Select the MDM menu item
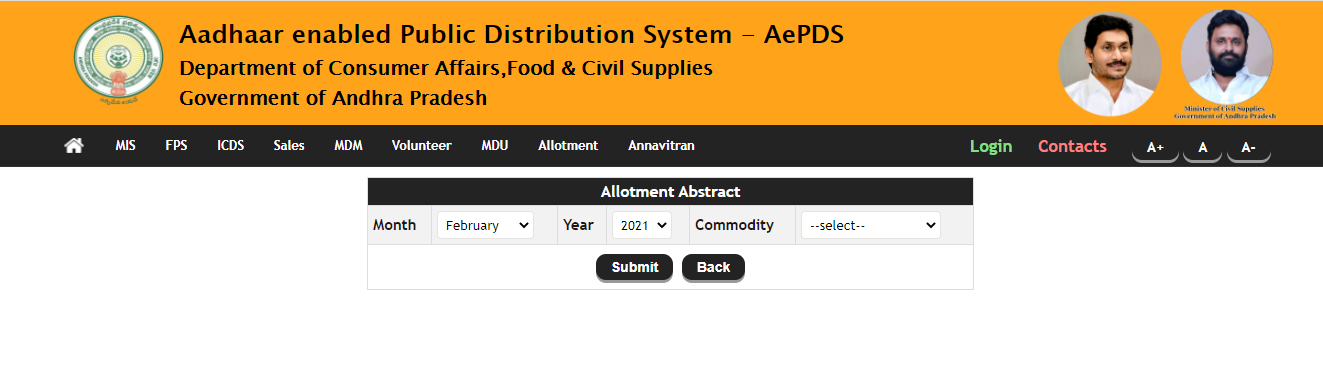Screen dimensions: 1323x386 [348, 146]
